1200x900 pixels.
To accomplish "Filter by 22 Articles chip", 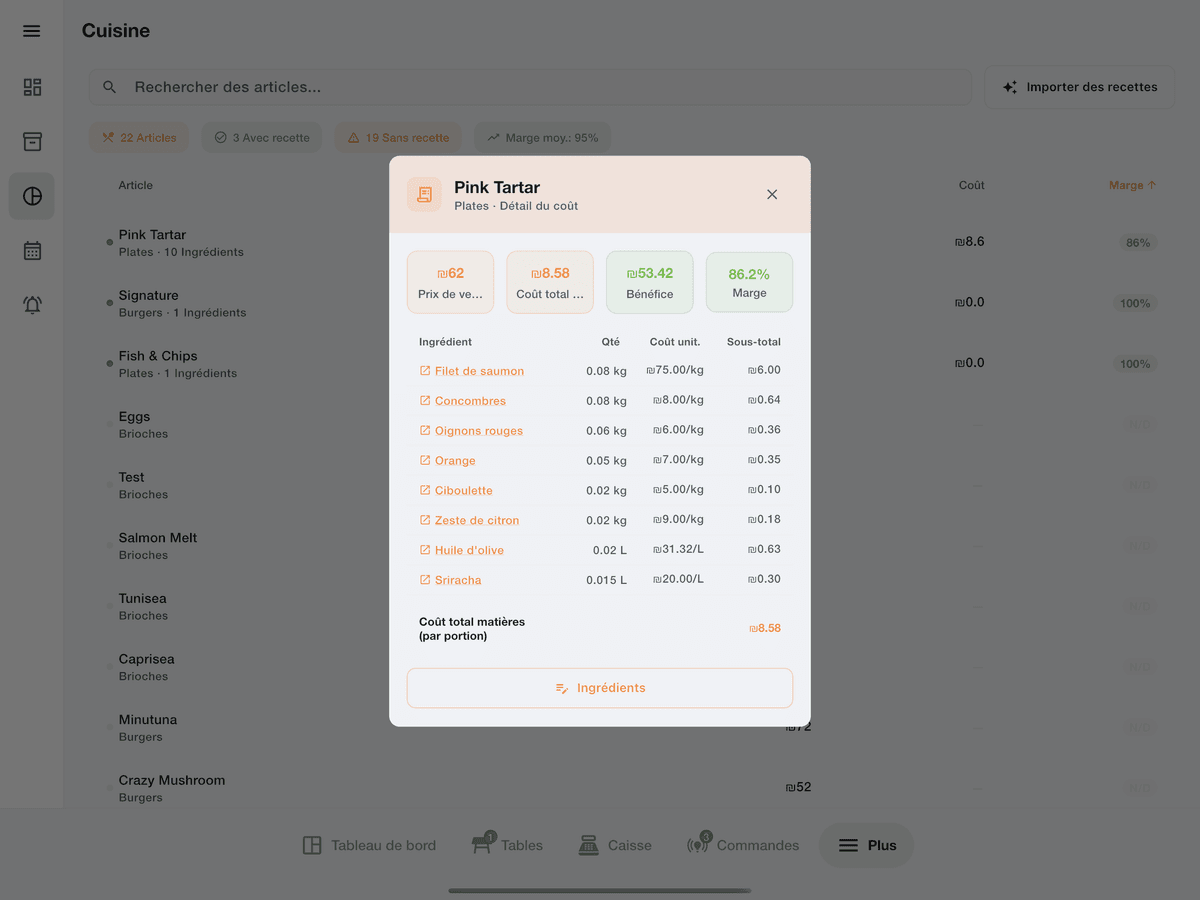I will pos(139,138).
